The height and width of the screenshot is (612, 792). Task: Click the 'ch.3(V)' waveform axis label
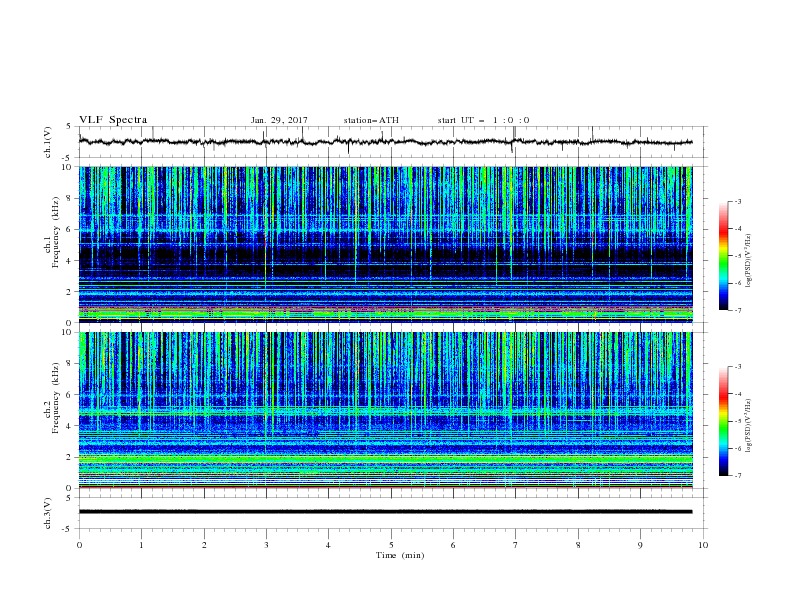[x=48, y=513]
